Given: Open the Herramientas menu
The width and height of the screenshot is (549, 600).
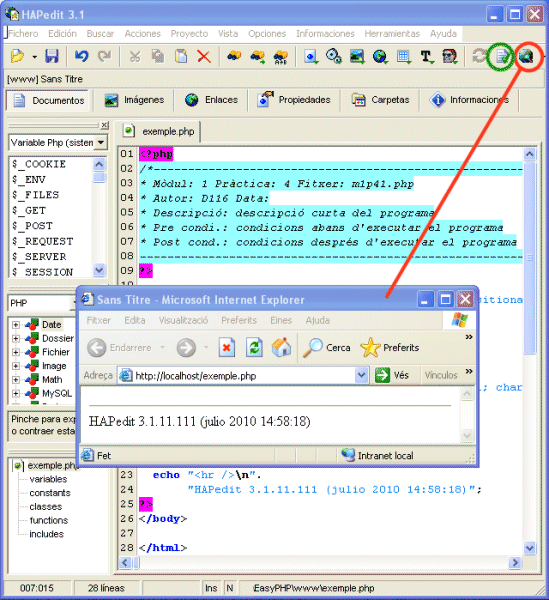Looking at the screenshot, I should (392, 34).
